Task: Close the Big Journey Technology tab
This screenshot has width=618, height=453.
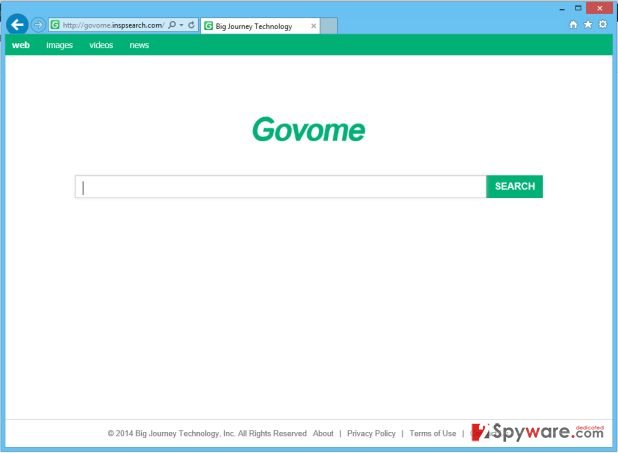Action: tap(314, 26)
